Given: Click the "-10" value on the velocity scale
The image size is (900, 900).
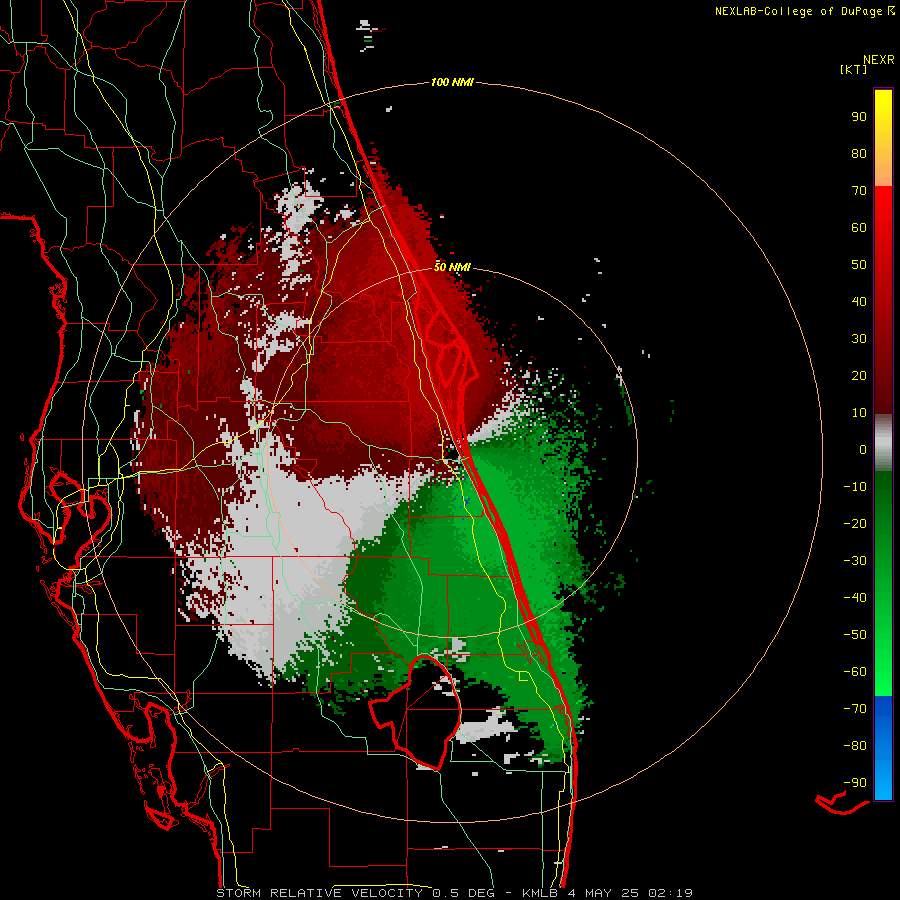Looking at the screenshot, I should pos(855,487).
